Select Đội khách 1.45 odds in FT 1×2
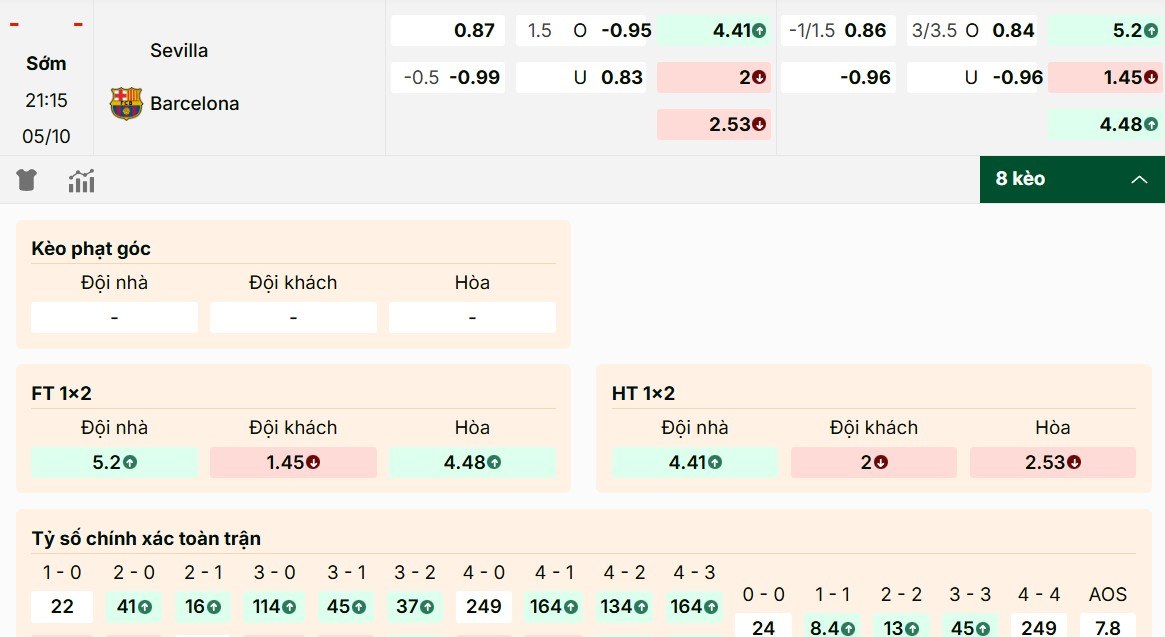This screenshot has height=637, width=1165. (292, 462)
